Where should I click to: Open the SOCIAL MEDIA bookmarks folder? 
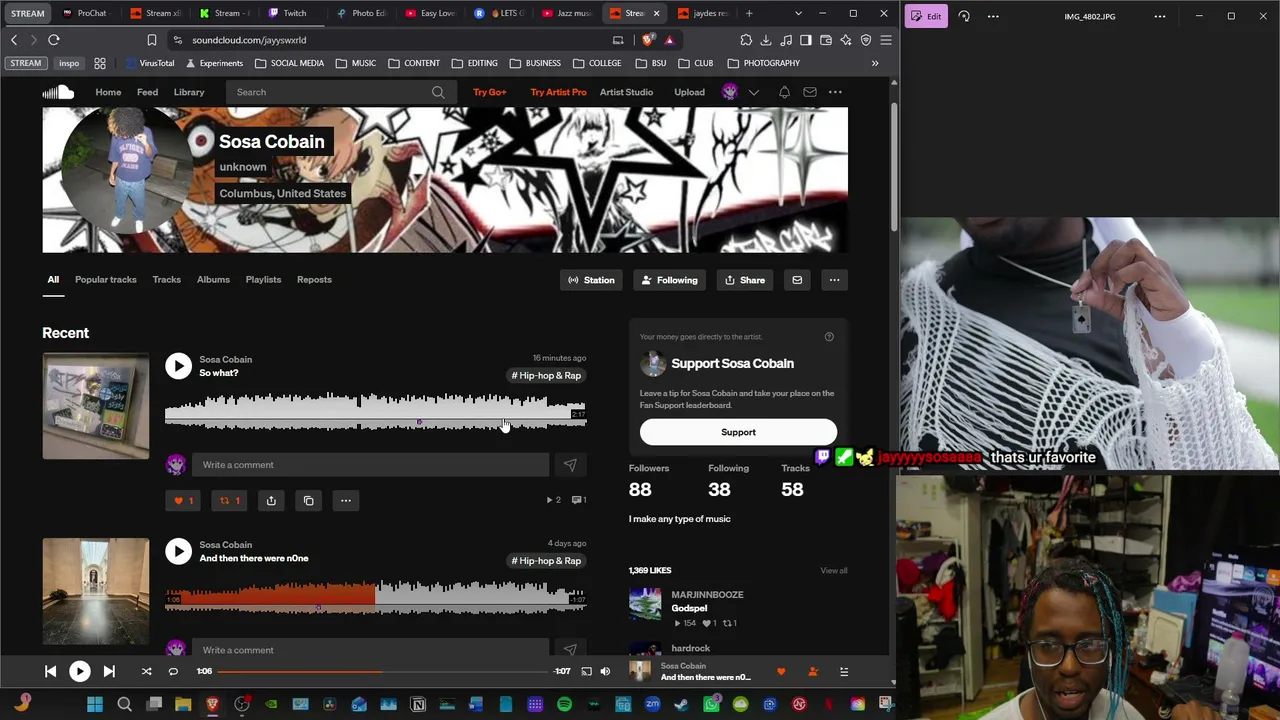coord(290,63)
